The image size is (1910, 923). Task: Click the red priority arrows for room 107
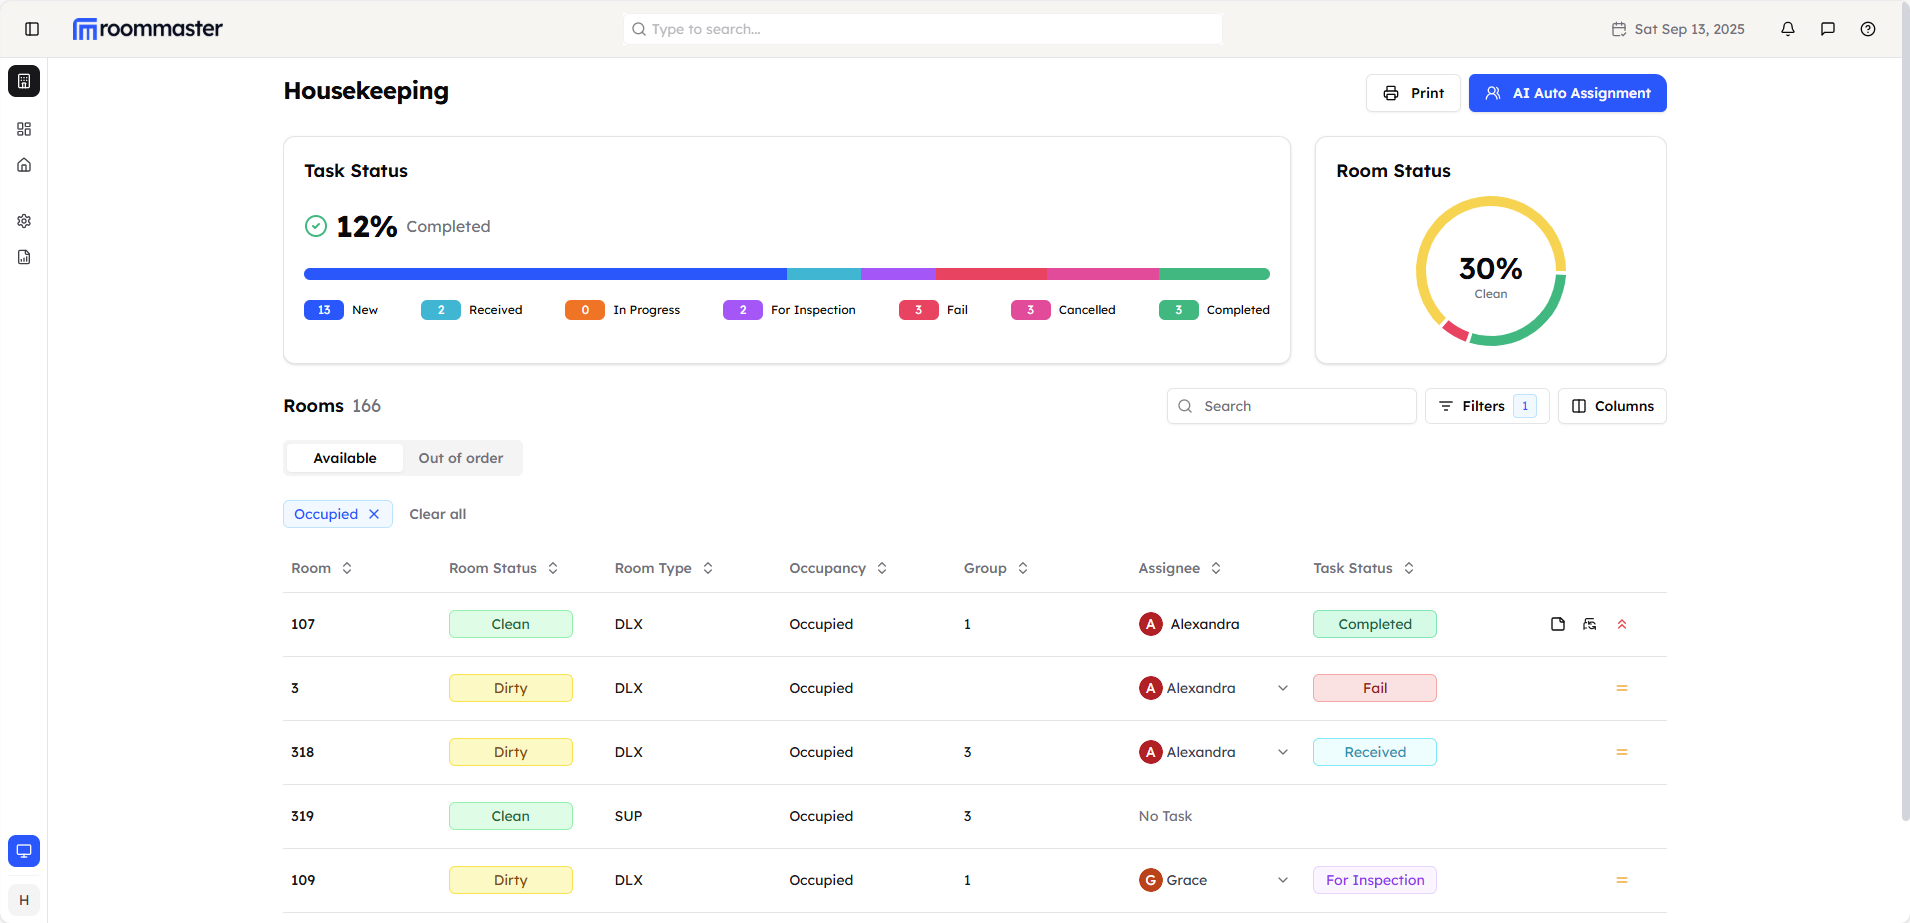pos(1622,624)
